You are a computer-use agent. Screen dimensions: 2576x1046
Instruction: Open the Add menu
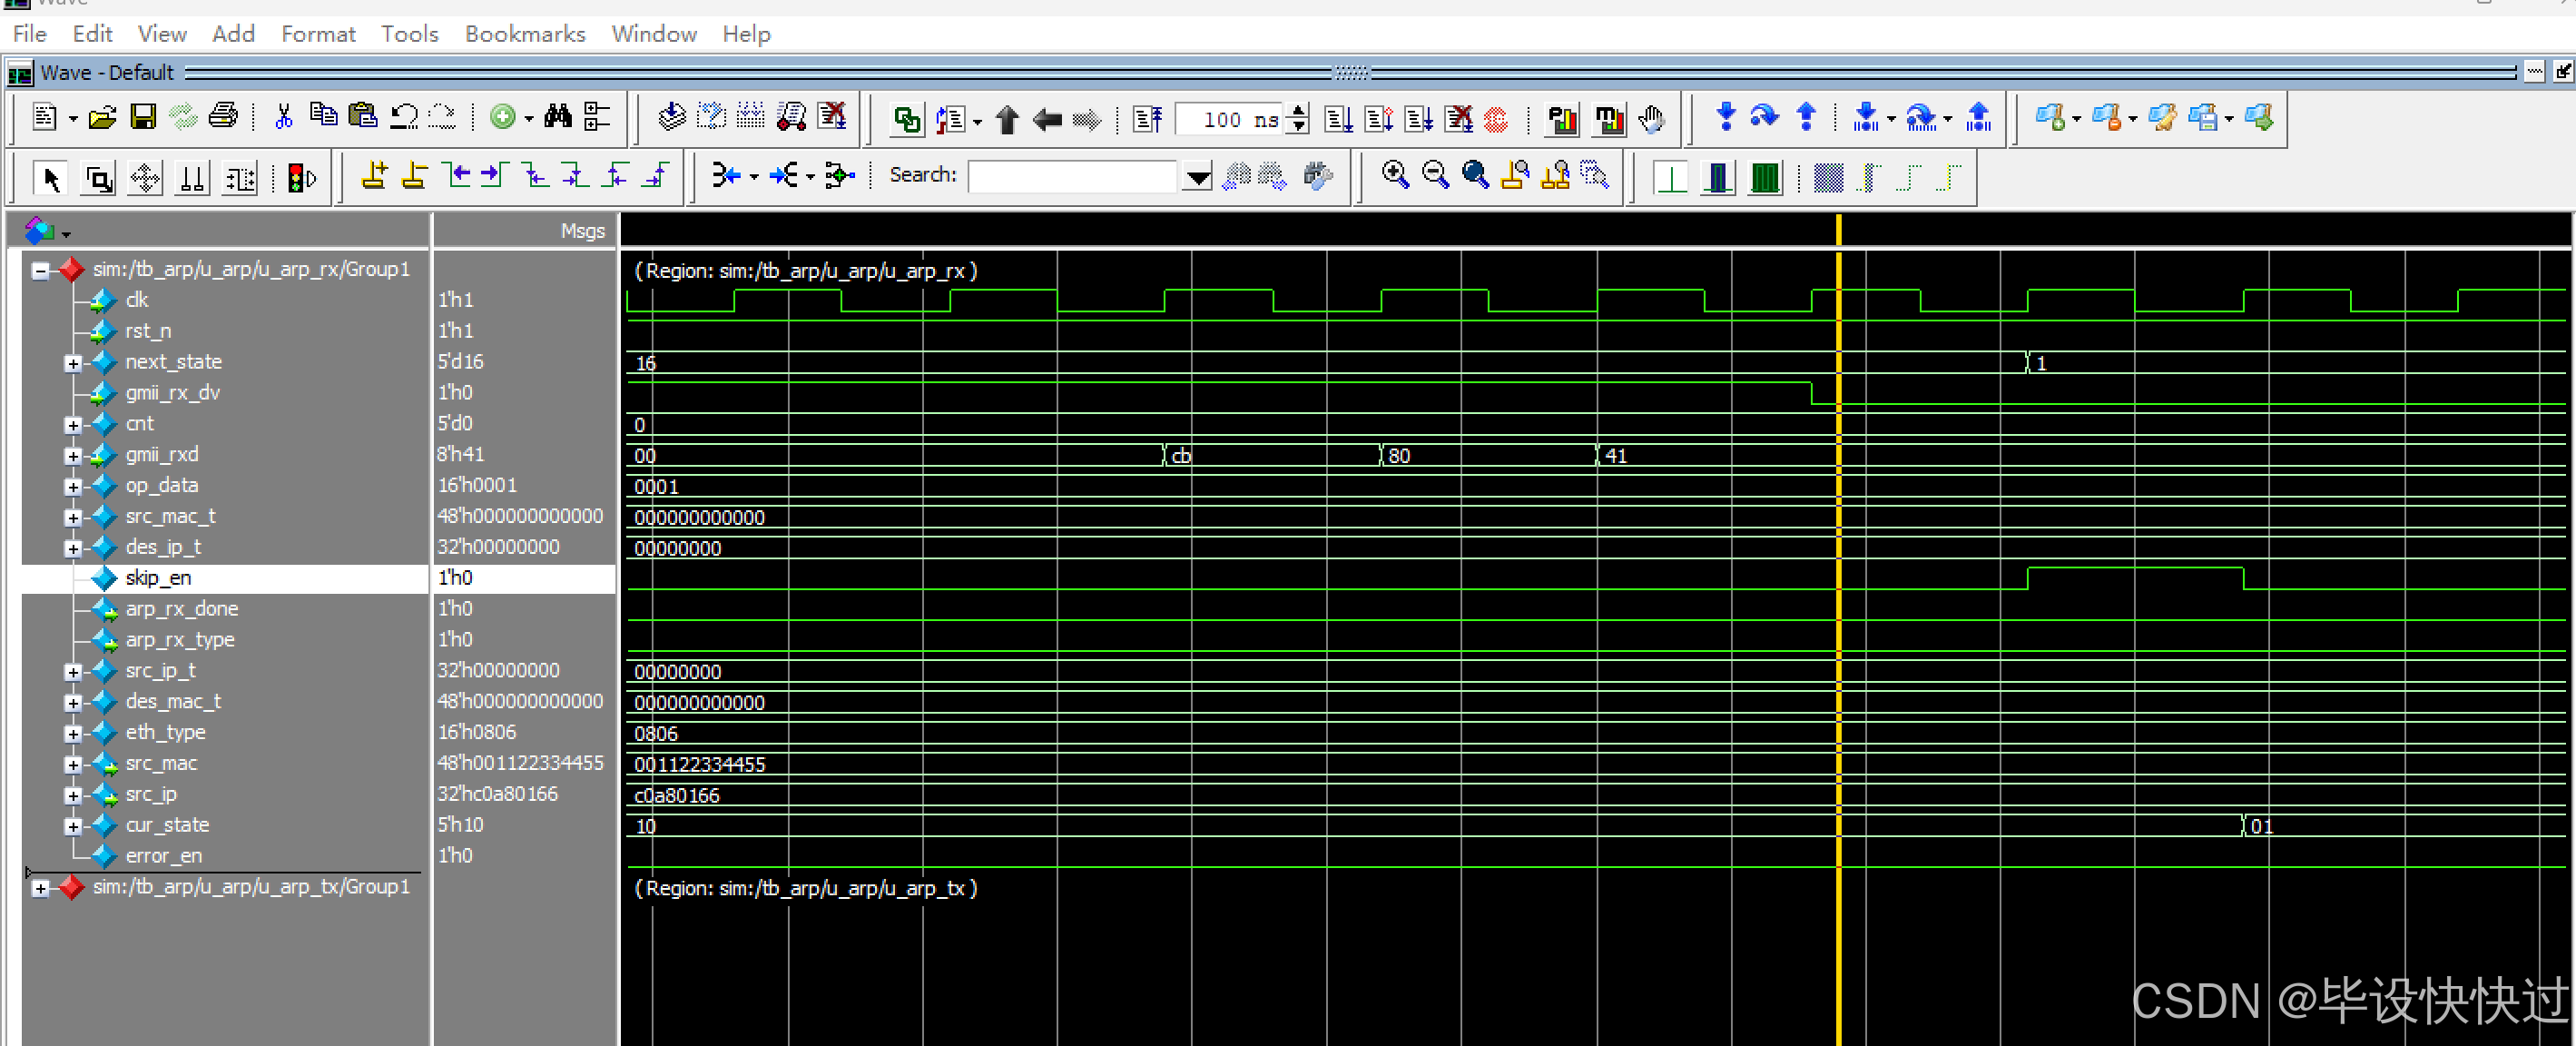point(233,34)
